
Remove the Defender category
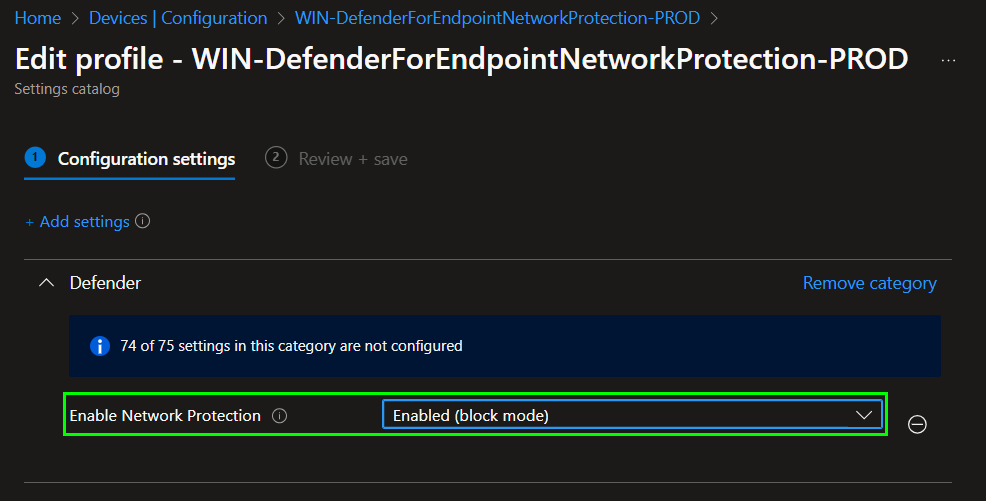pyautogui.click(x=869, y=283)
